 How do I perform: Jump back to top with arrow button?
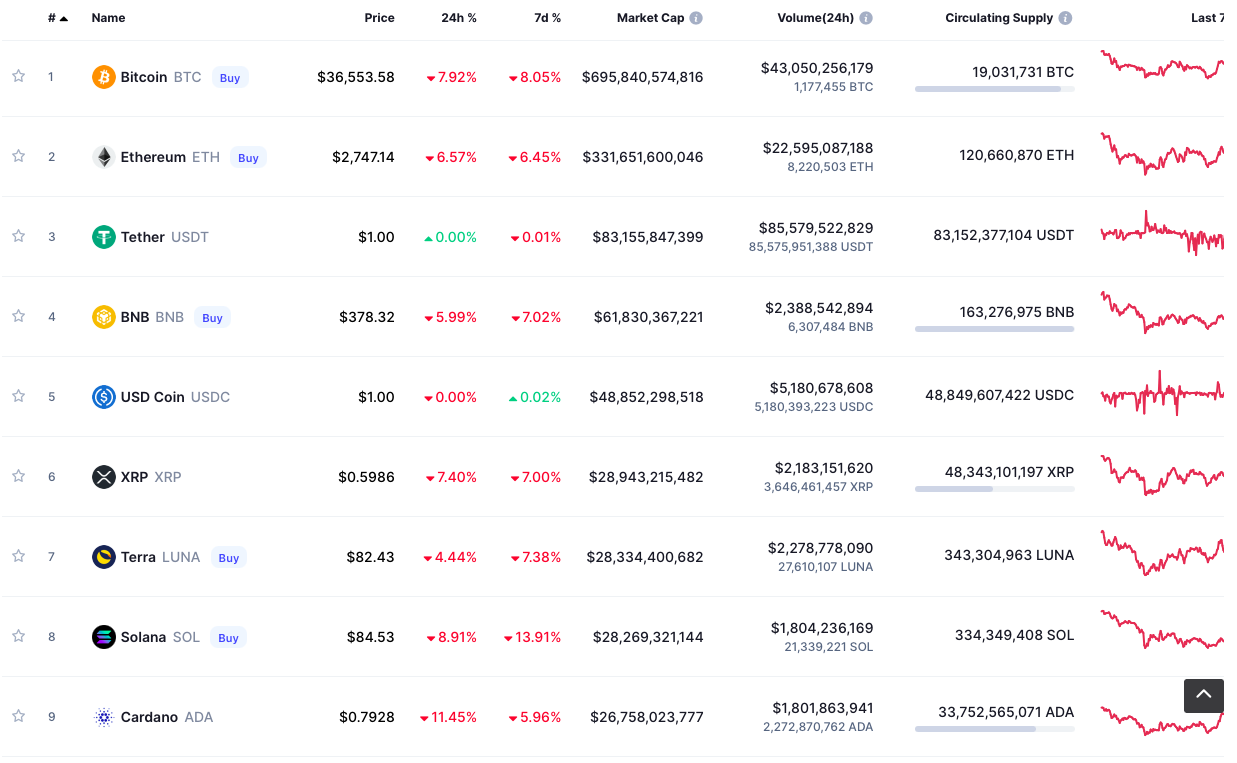pyautogui.click(x=1204, y=695)
